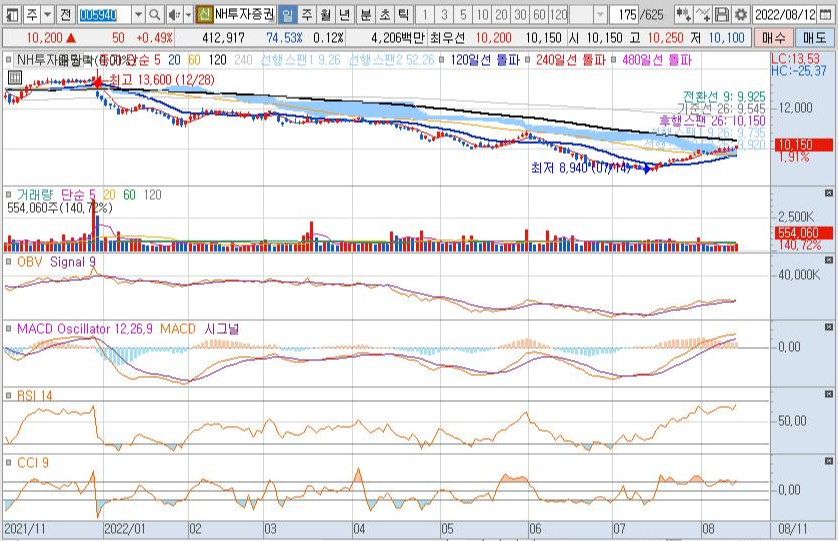Choose the 20 interval button

coord(501,14)
